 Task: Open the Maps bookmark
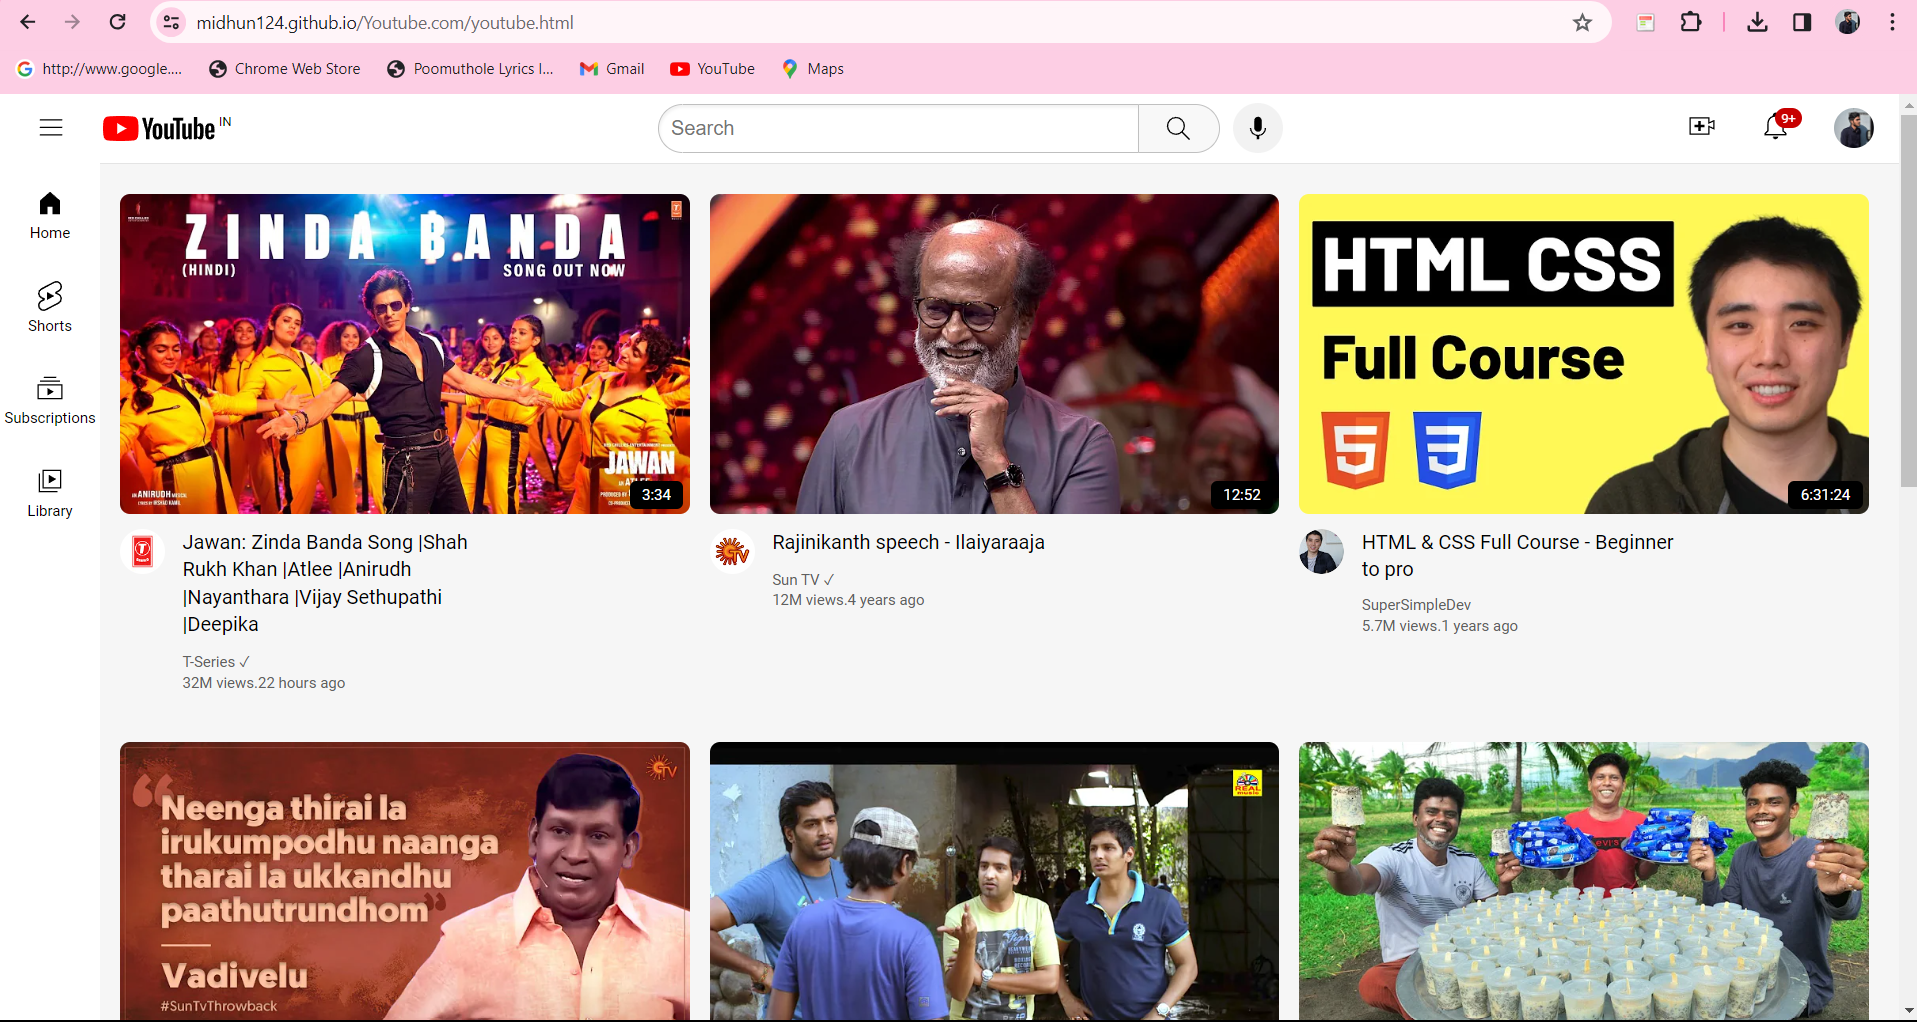(x=813, y=69)
